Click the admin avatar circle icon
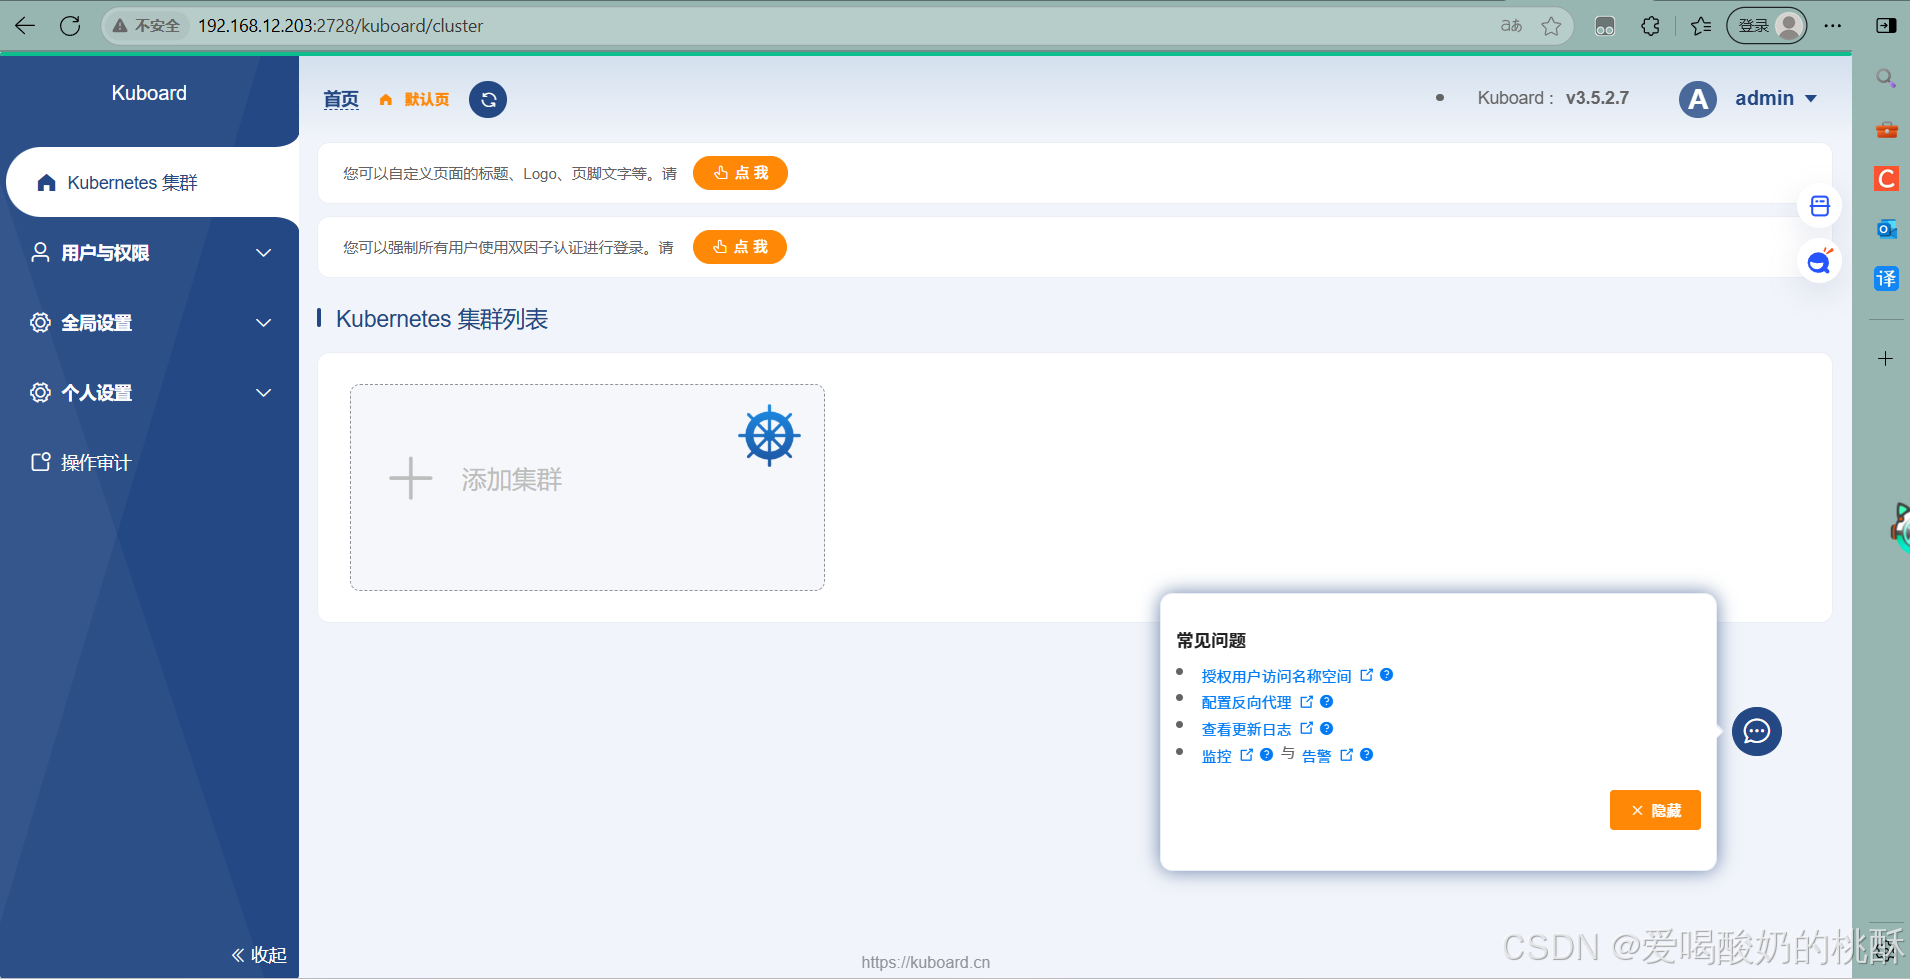 coord(1698,99)
